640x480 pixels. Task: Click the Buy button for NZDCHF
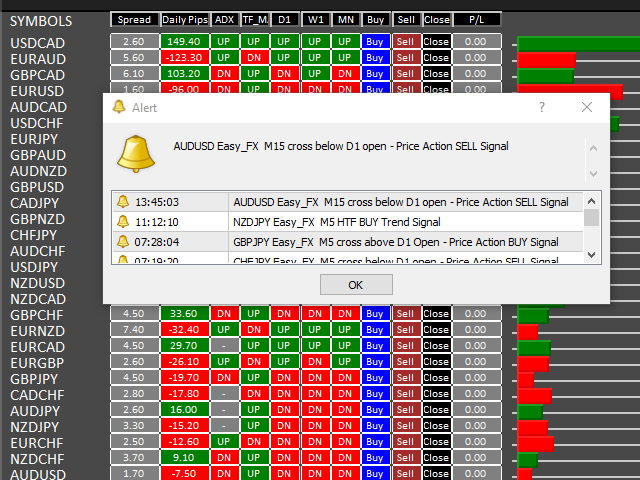pyautogui.click(x=375, y=458)
